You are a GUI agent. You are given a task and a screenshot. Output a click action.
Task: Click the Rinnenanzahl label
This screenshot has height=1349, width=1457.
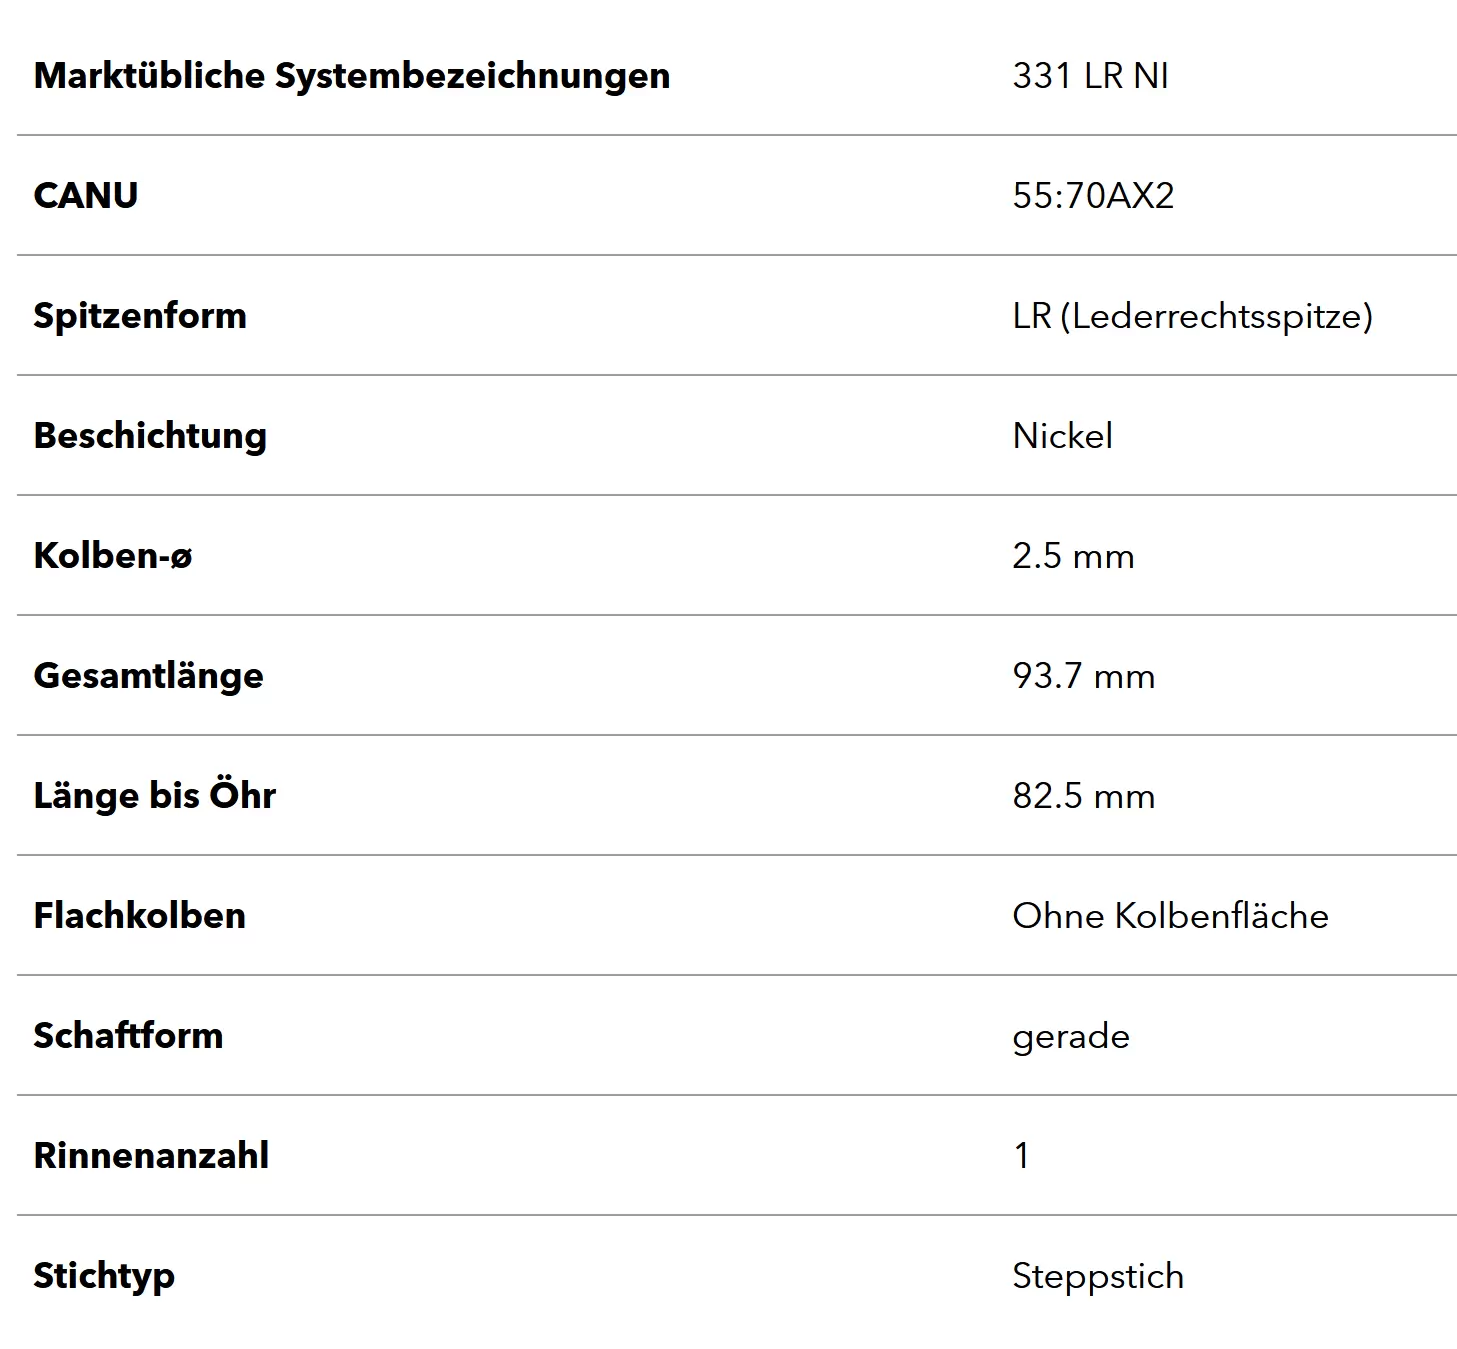[151, 1156]
